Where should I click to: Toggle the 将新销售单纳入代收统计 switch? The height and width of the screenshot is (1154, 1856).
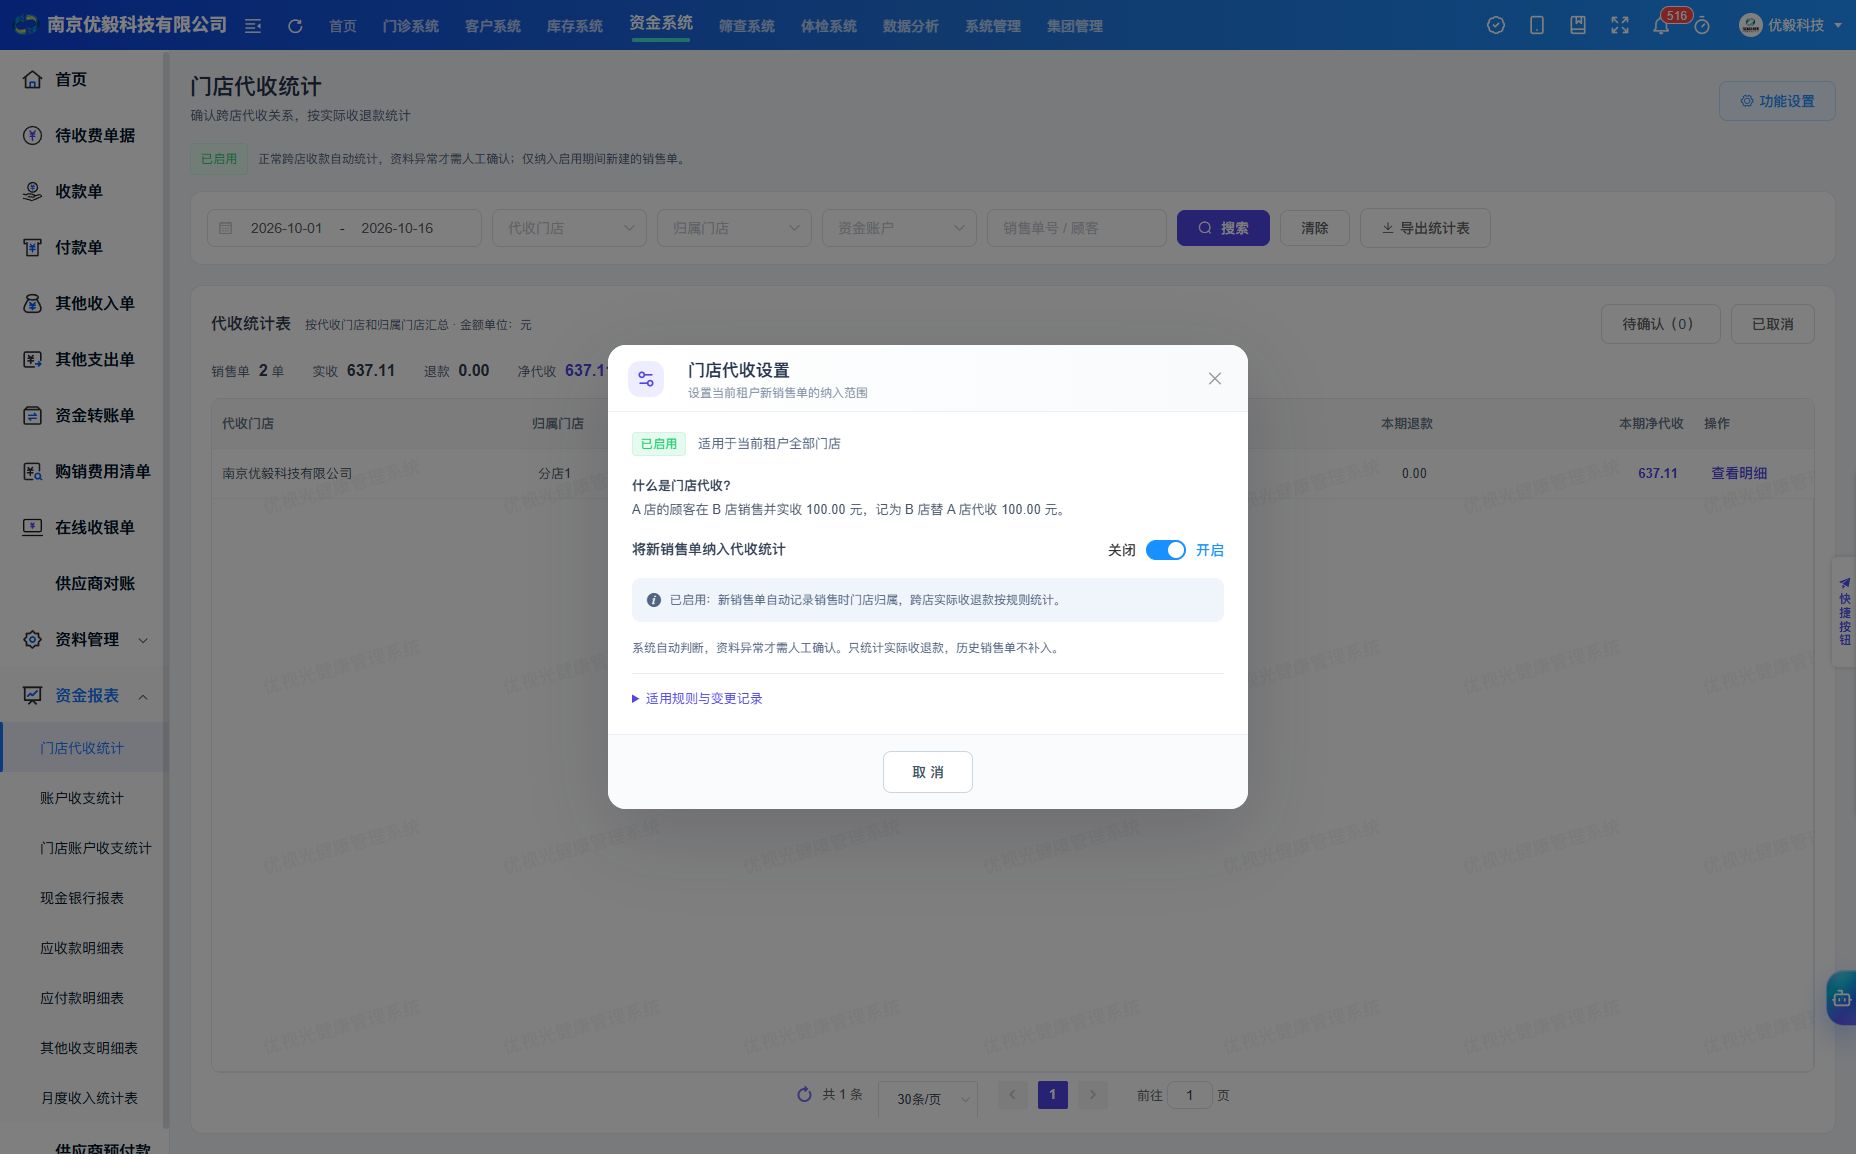[x=1165, y=550]
